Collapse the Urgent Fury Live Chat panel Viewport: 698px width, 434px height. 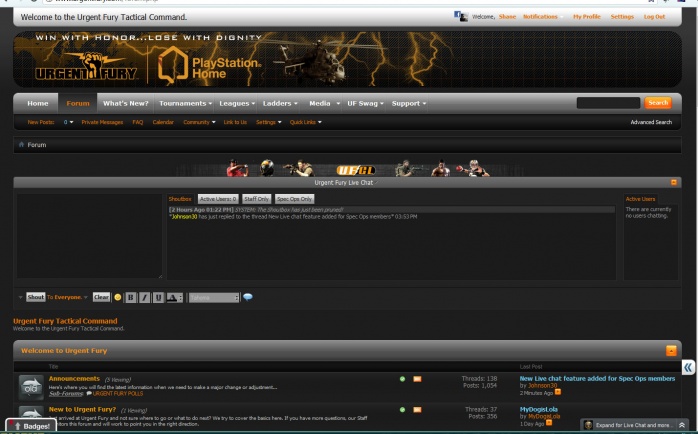(x=673, y=182)
